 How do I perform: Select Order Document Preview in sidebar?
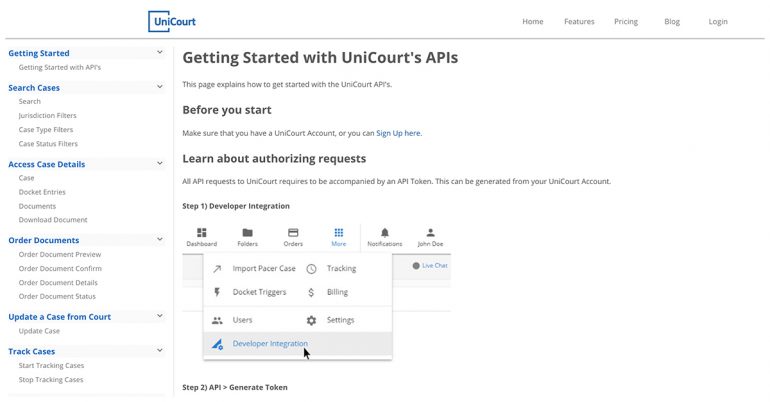point(60,254)
